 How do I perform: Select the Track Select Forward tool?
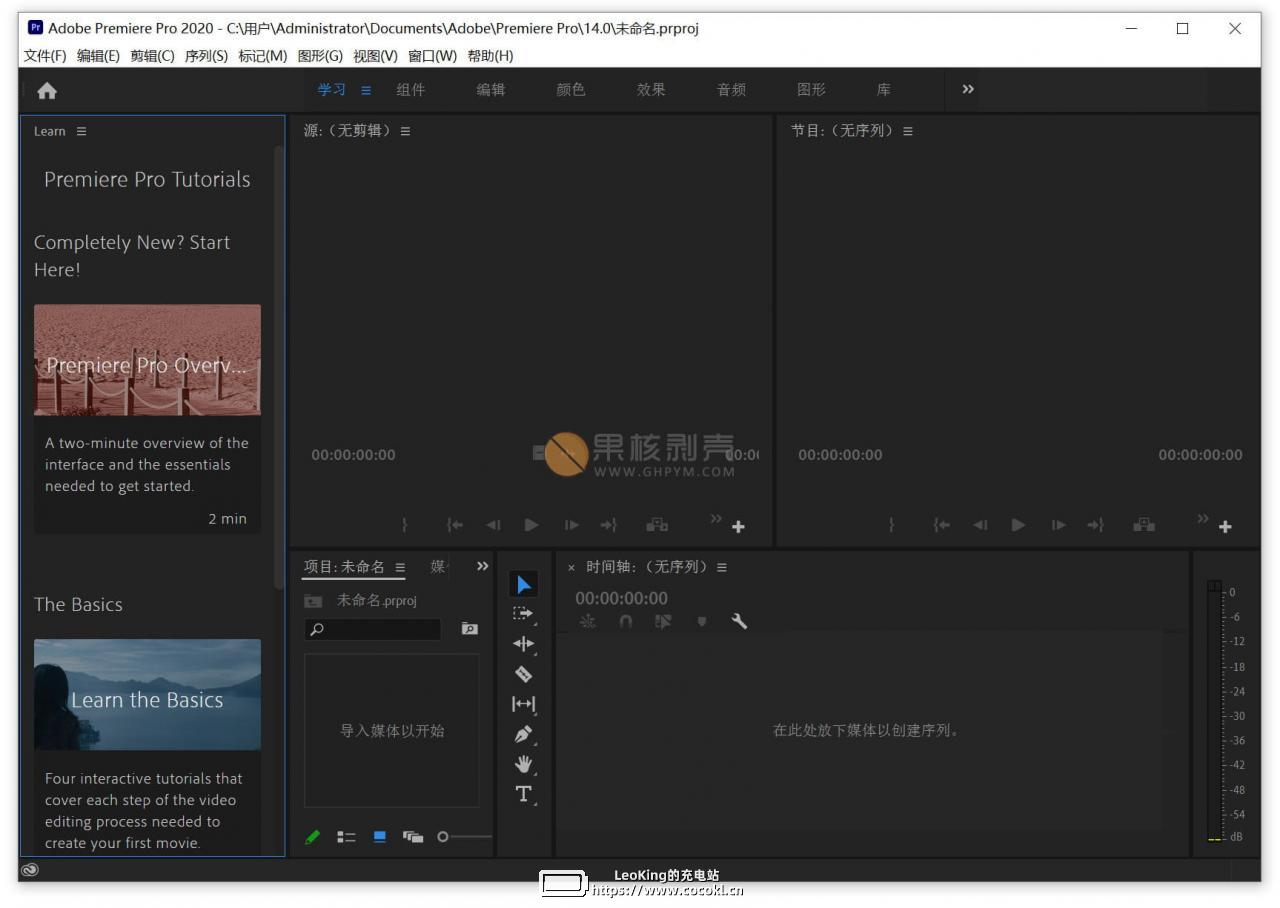coord(524,614)
